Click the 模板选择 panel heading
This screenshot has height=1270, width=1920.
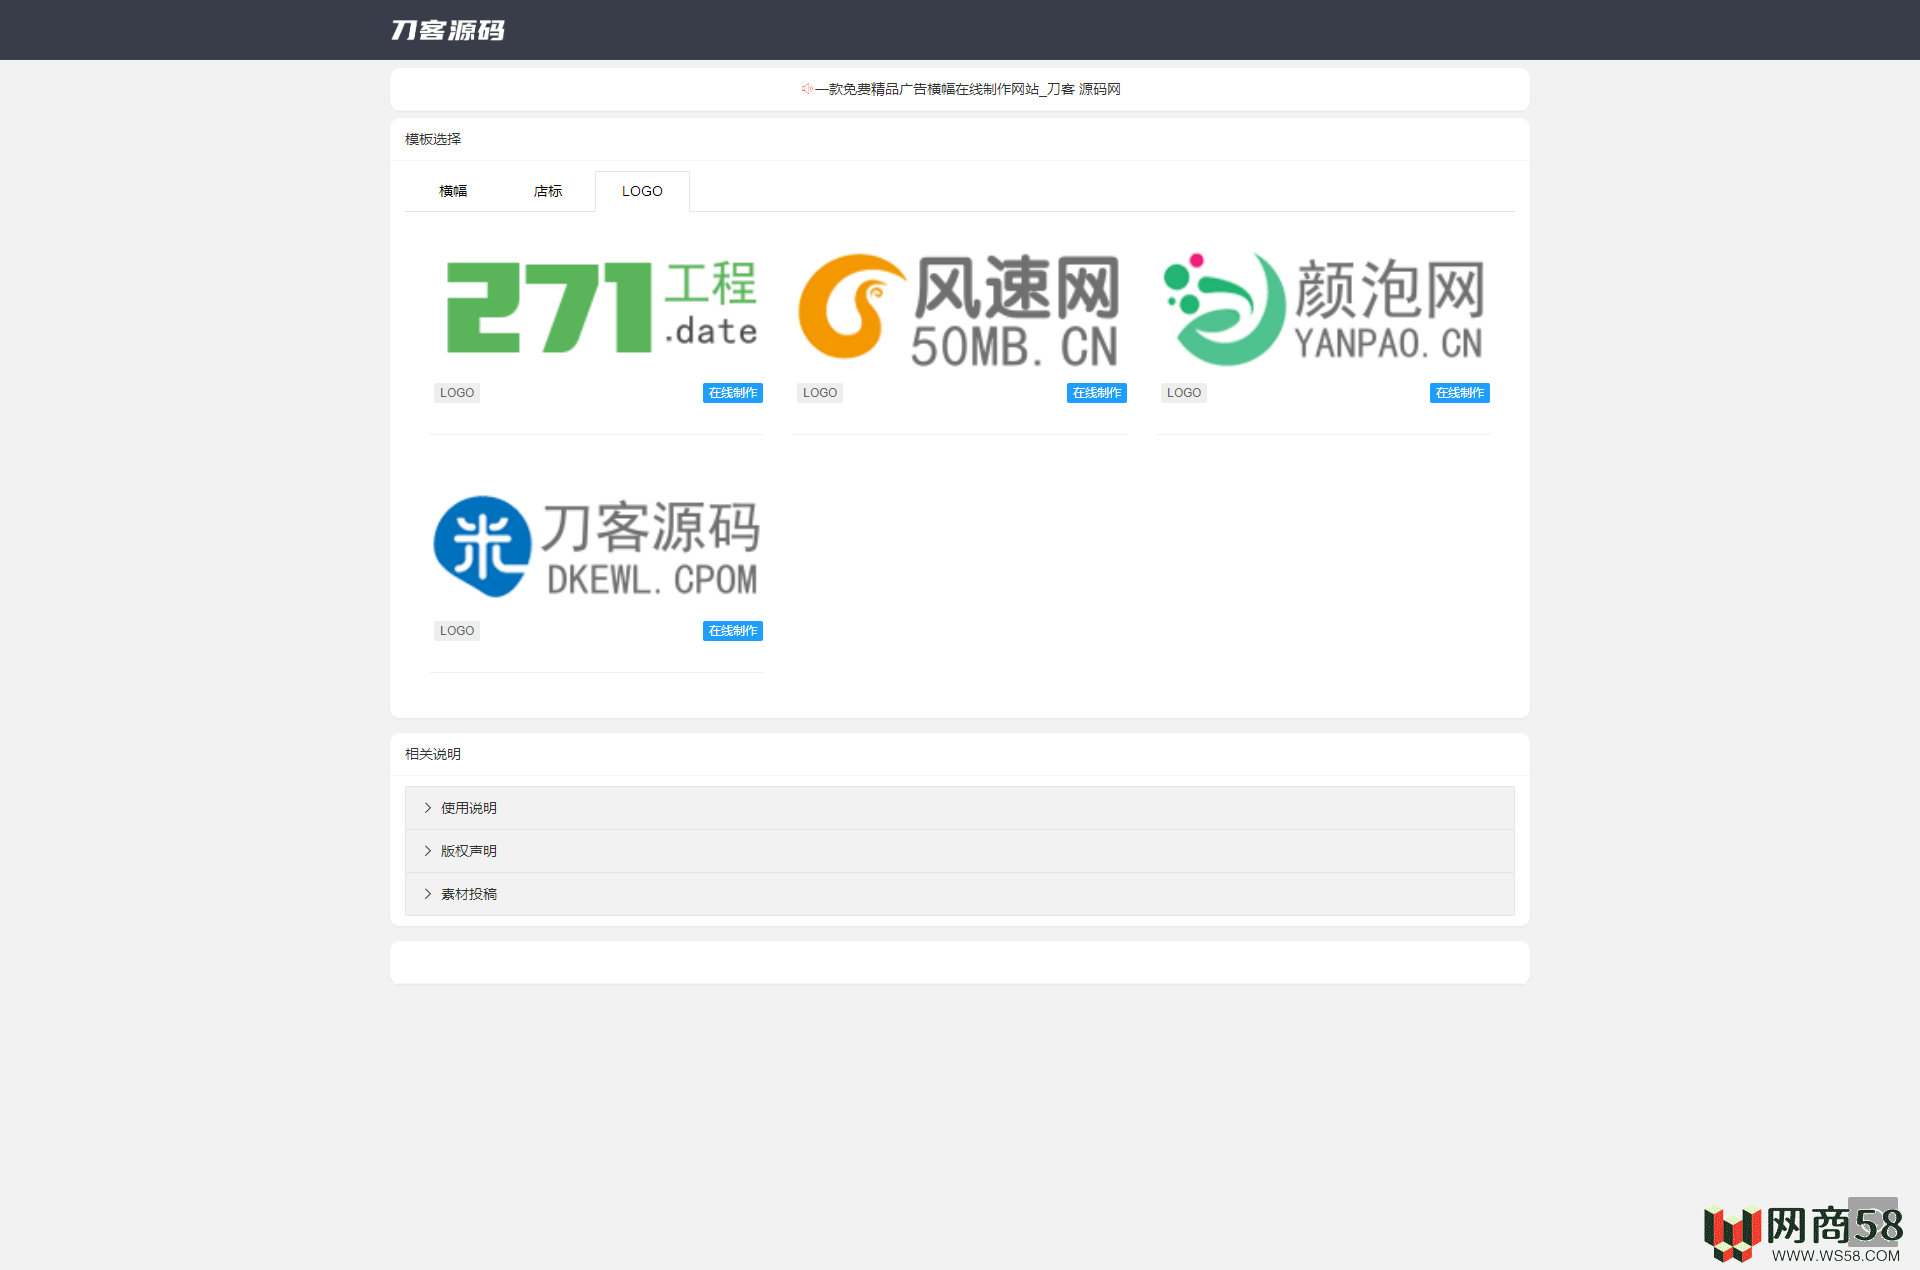pos(433,139)
